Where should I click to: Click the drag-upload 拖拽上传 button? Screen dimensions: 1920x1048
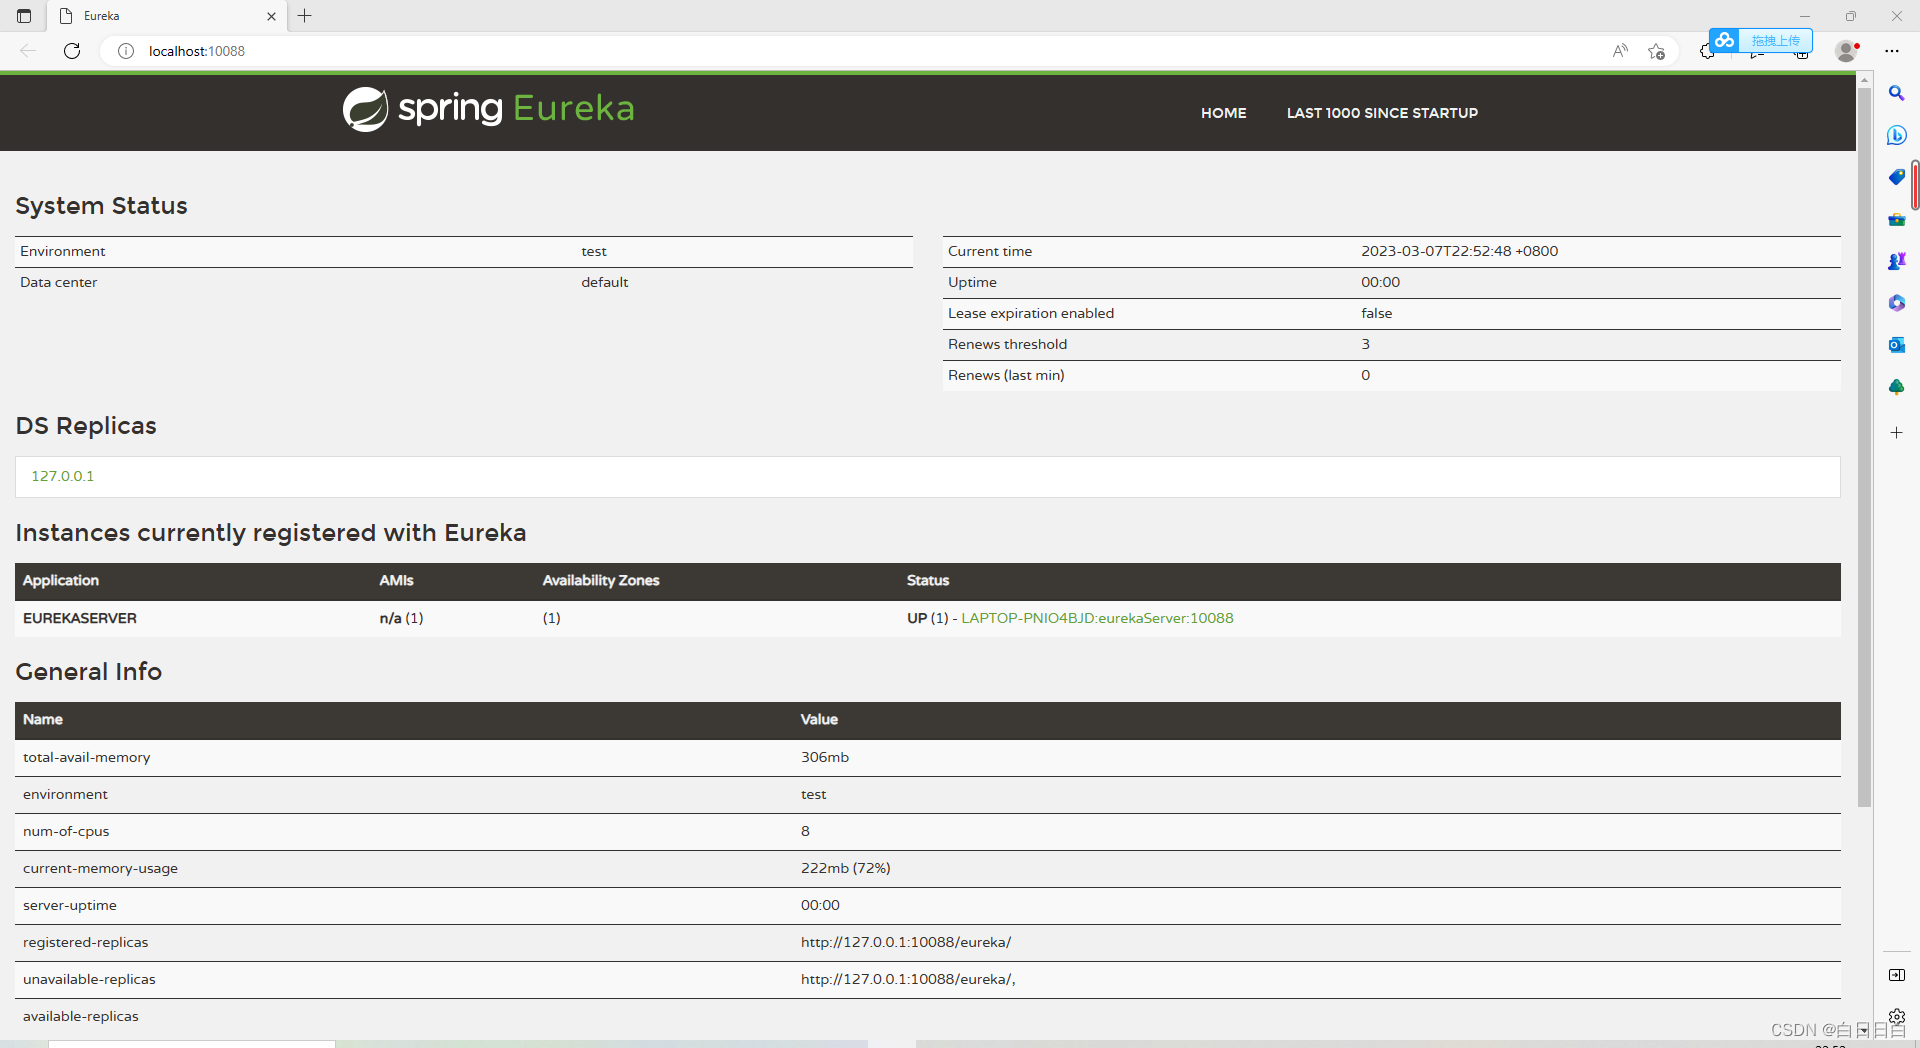1775,40
